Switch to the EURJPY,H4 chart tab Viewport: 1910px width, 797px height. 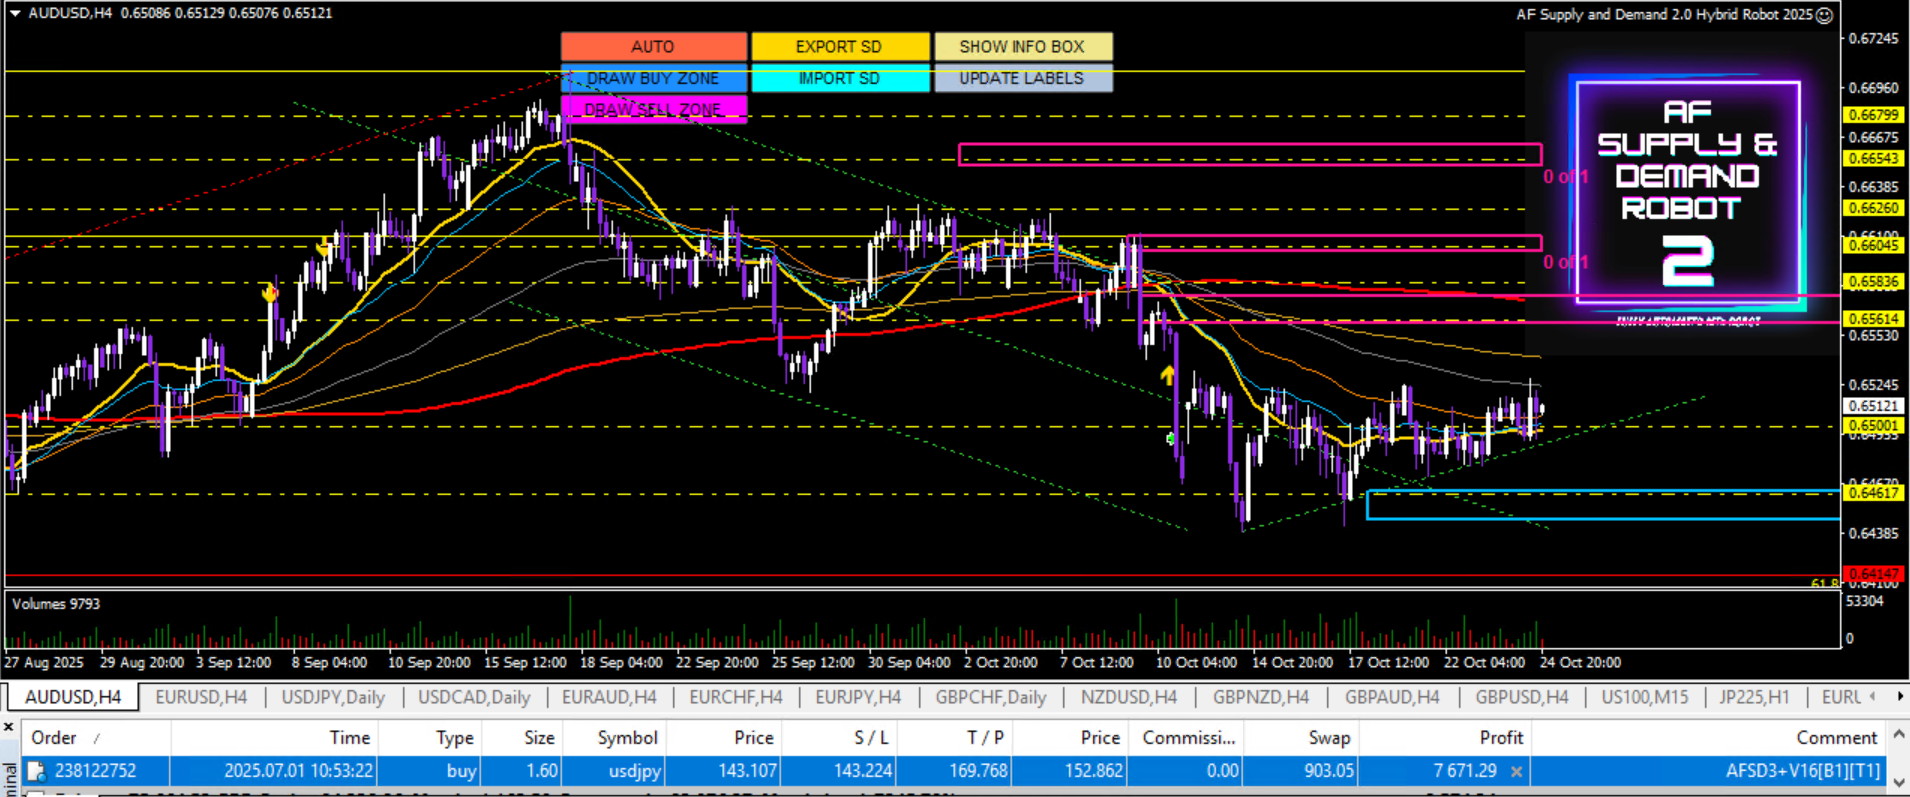(x=858, y=697)
